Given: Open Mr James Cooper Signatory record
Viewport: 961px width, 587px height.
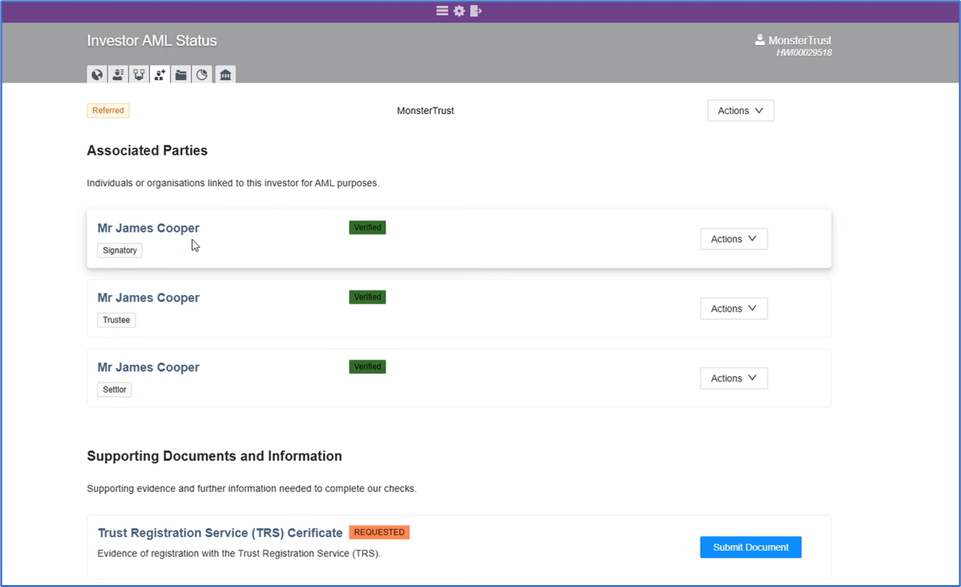Looking at the screenshot, I should [x=148, y=228].
